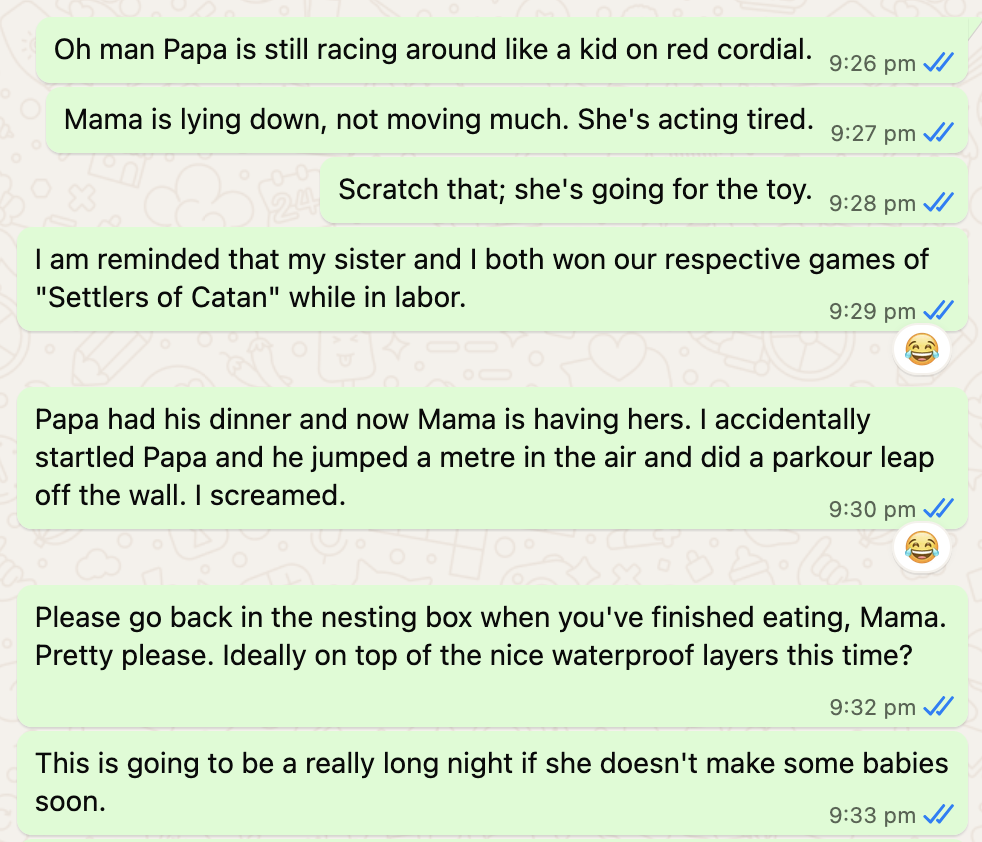Screen dimensions: 982x842
Task: Click the 9:33 pm timestamp on last message
Action: point(872,815)
